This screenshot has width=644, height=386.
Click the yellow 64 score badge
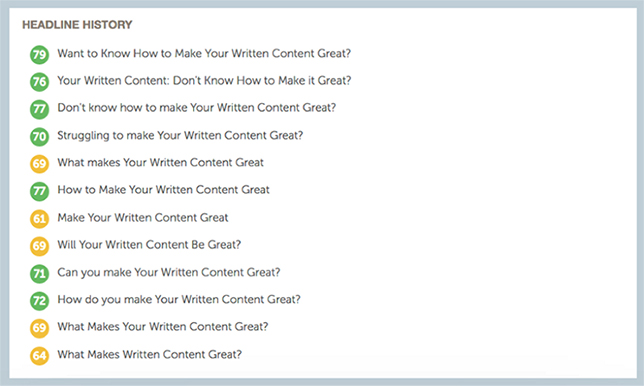coord(39,355)
